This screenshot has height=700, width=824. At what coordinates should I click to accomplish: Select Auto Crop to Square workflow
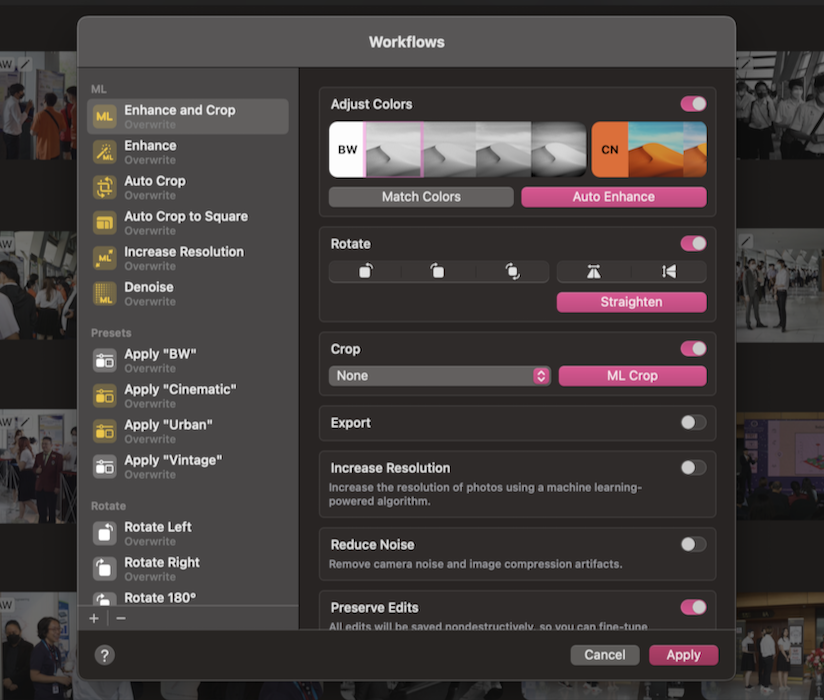(x=188, y=223)
